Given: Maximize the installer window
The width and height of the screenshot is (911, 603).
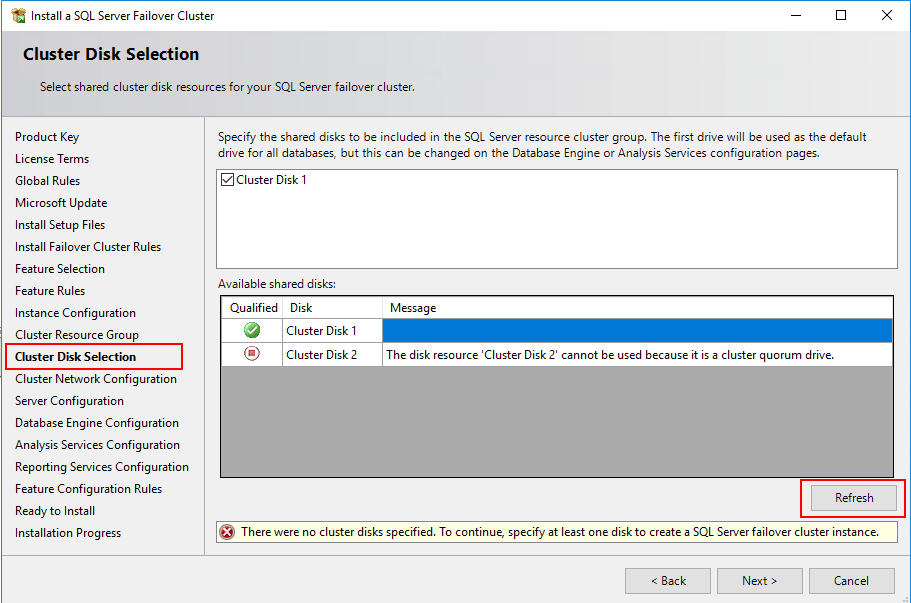Looking at the screenshot, I should (x=841, y=16).
